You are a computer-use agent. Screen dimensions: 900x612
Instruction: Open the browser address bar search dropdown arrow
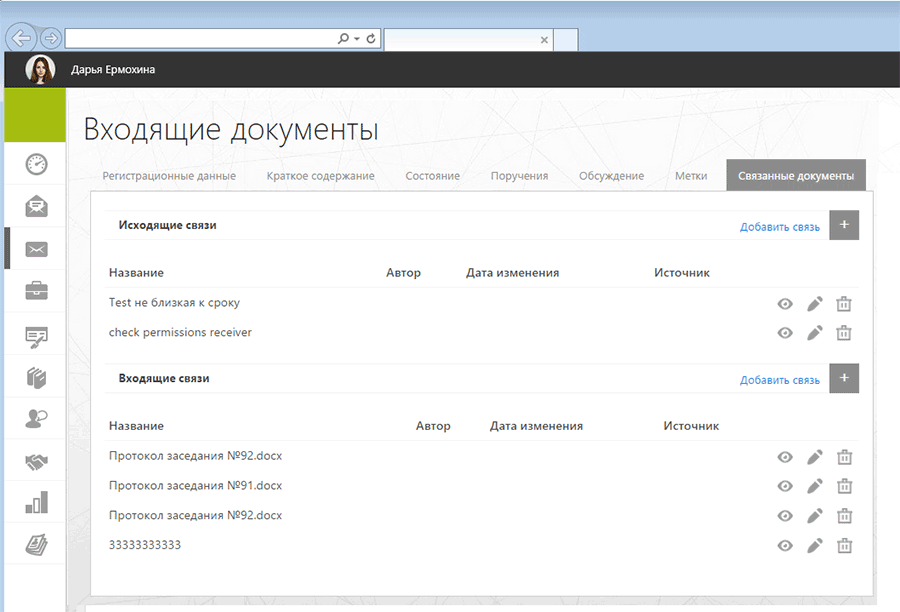[x=357, y=39]
